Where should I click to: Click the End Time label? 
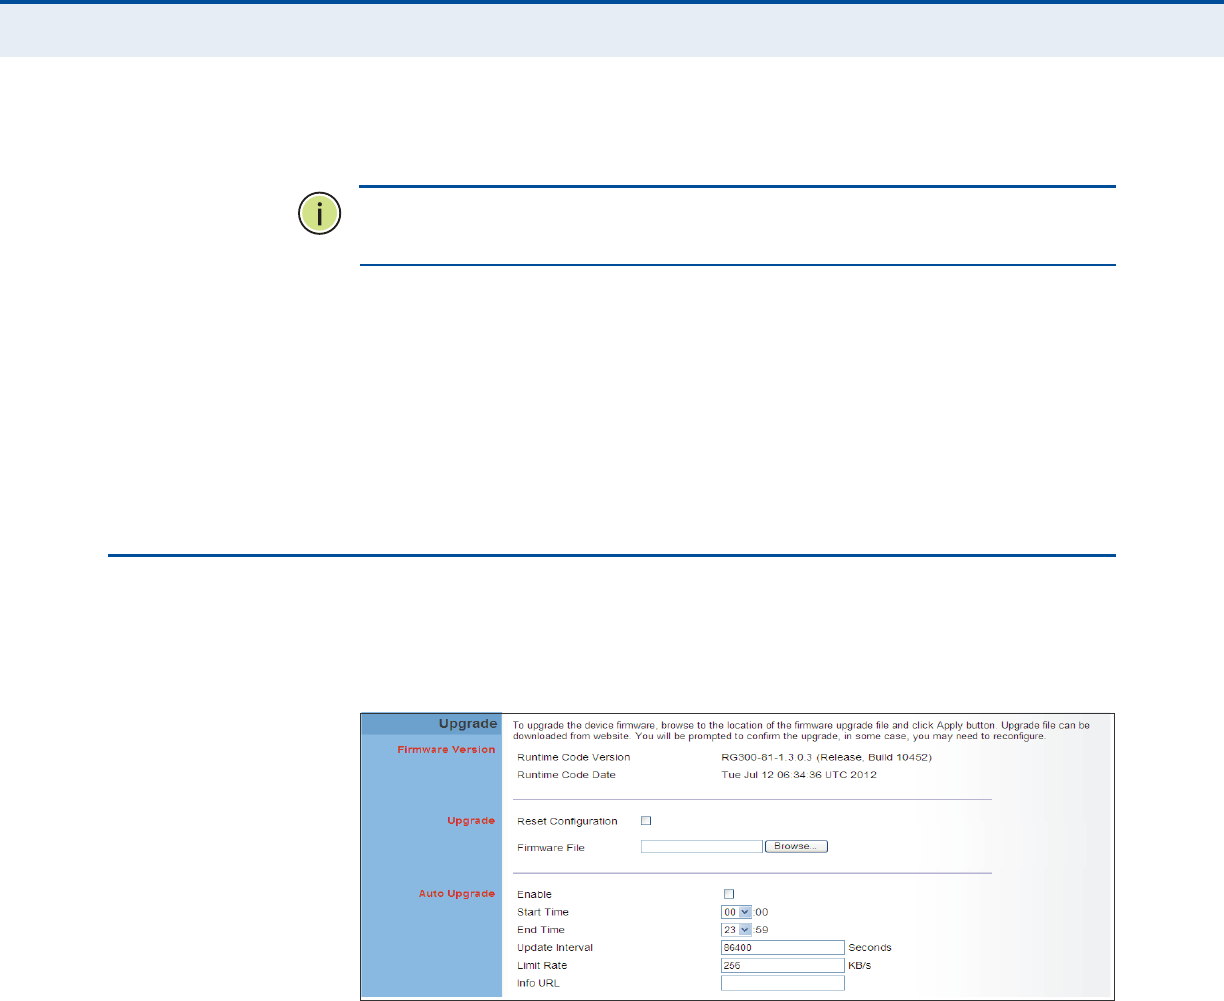(541, 930)
